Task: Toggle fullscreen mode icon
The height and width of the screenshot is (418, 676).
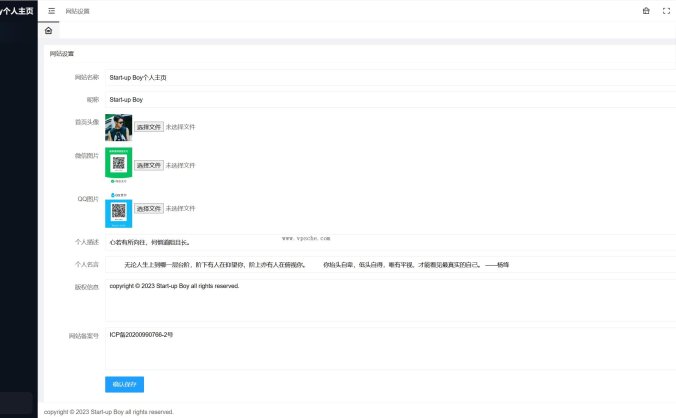Action: coord(666,11)
